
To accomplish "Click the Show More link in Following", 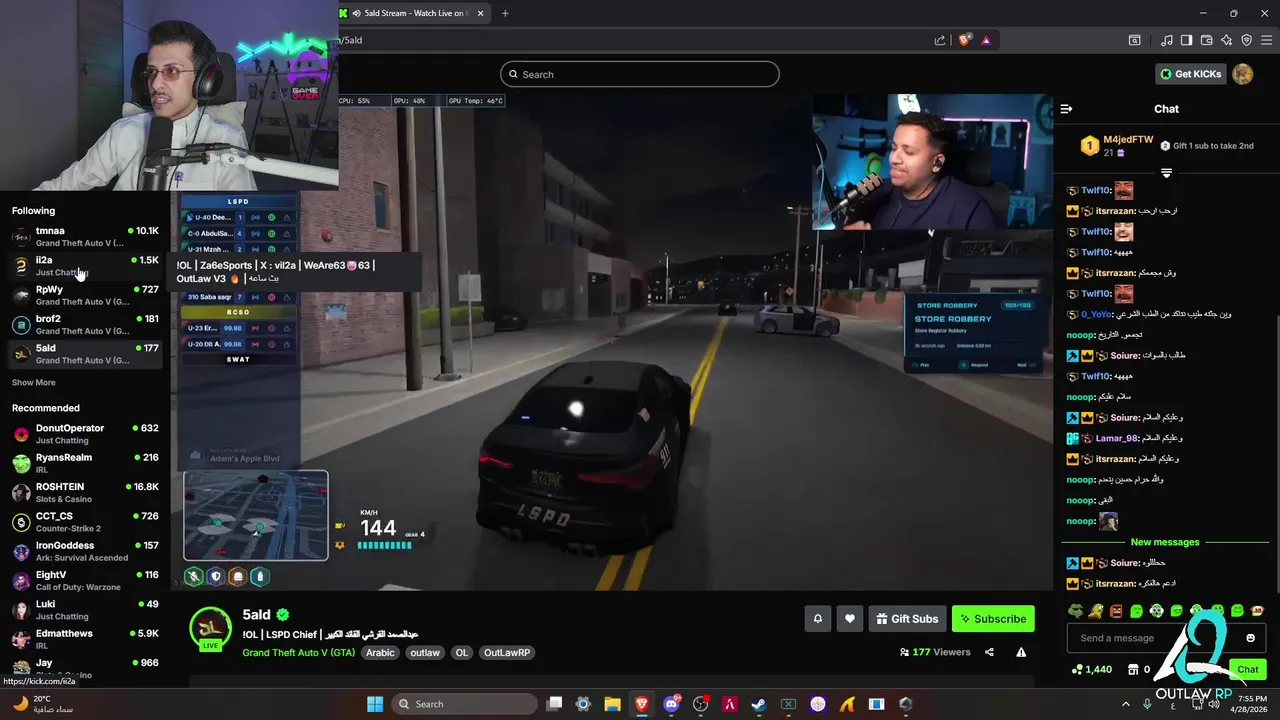I will 34,382.
